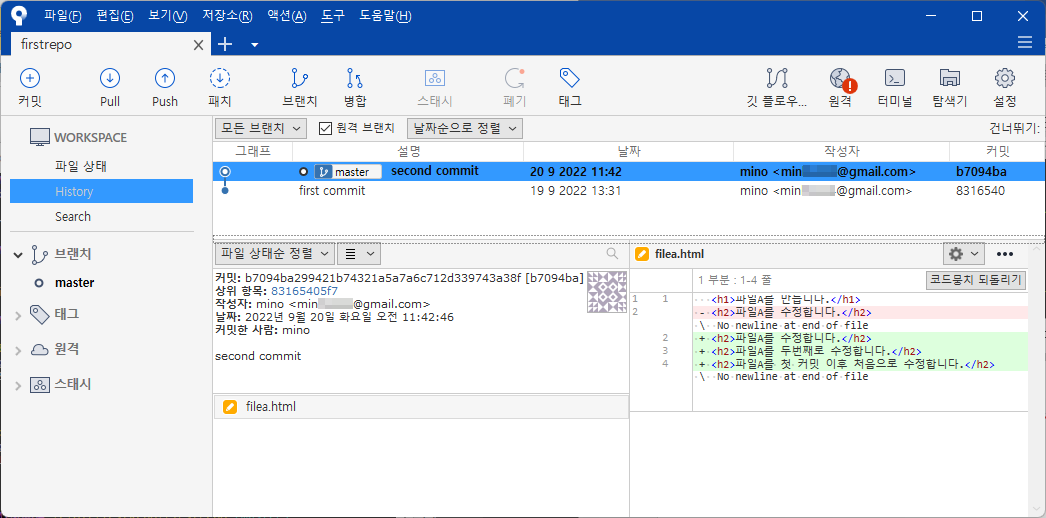Click the WORKSPACE monitor icon in sidebar
The height and width of the screenshot is (518, 1046).
click(40, 137)
